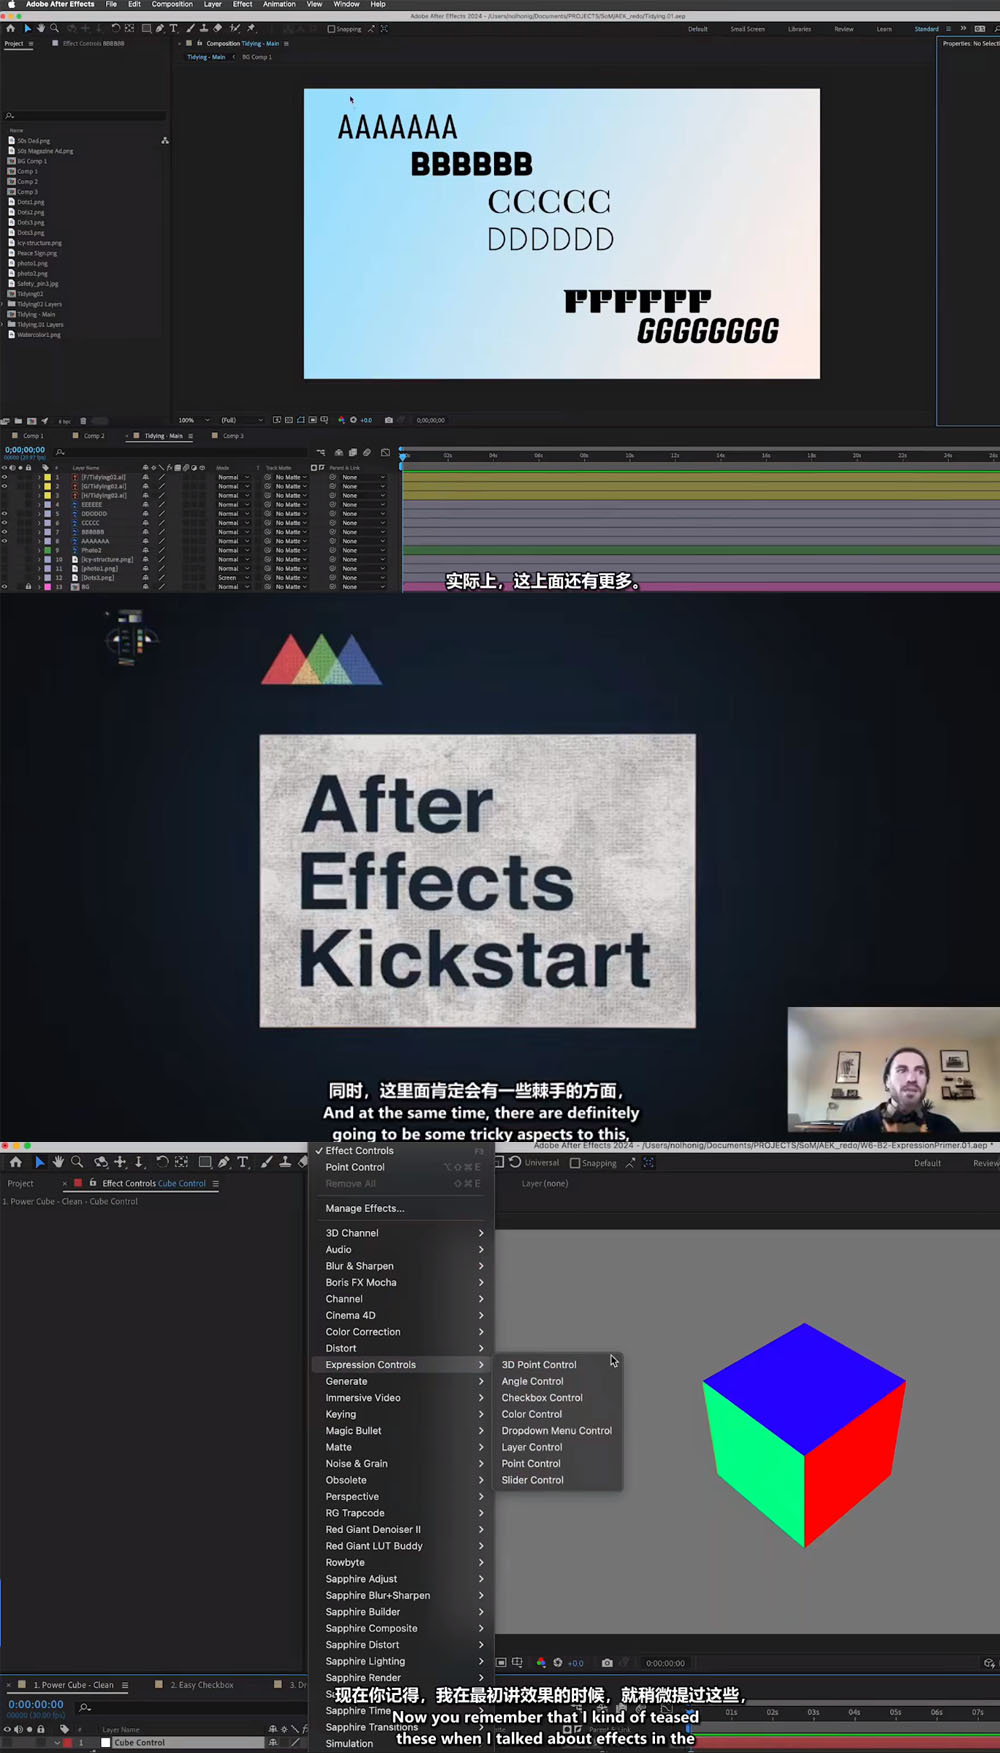Choose Slider Control from Expression Controls submenu

coord(532,1480)
